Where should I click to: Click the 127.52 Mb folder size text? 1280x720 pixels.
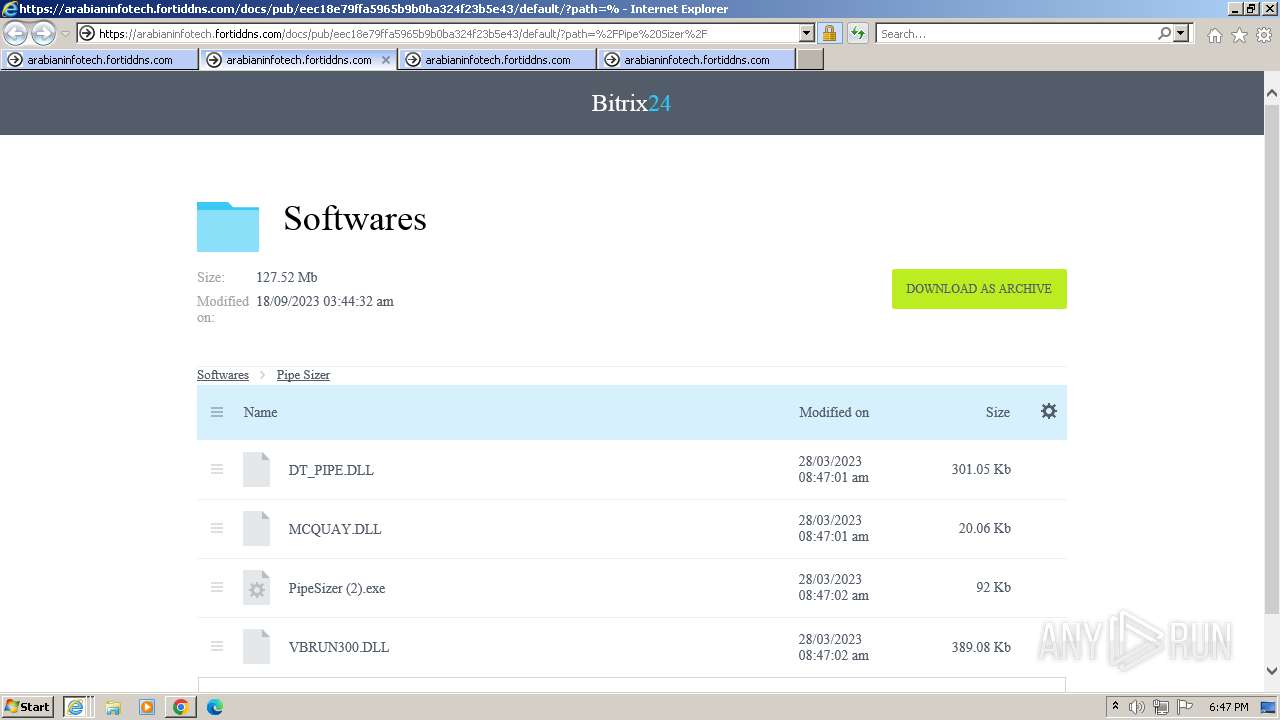tap(287, 277)
